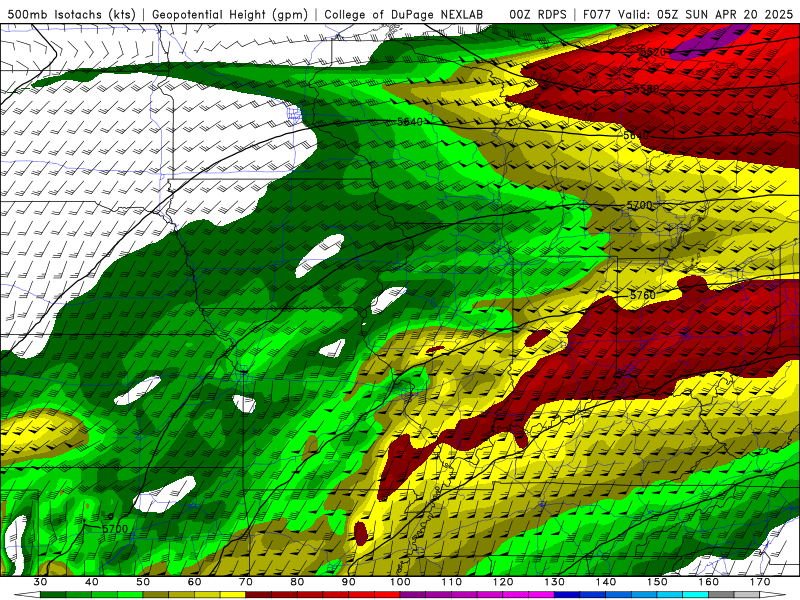Click the 'Geopotential Height (gpm)' title text
Screen dimensions: 800x600
[x=230, y=15]
